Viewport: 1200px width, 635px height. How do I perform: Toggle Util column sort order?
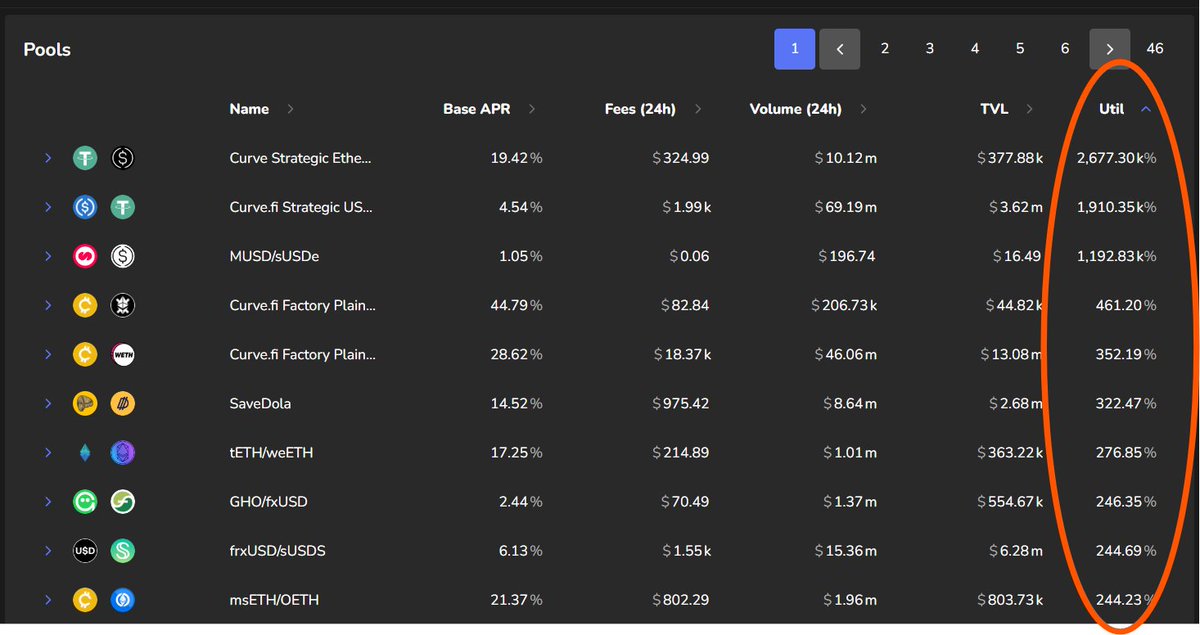pos(1125,109)
